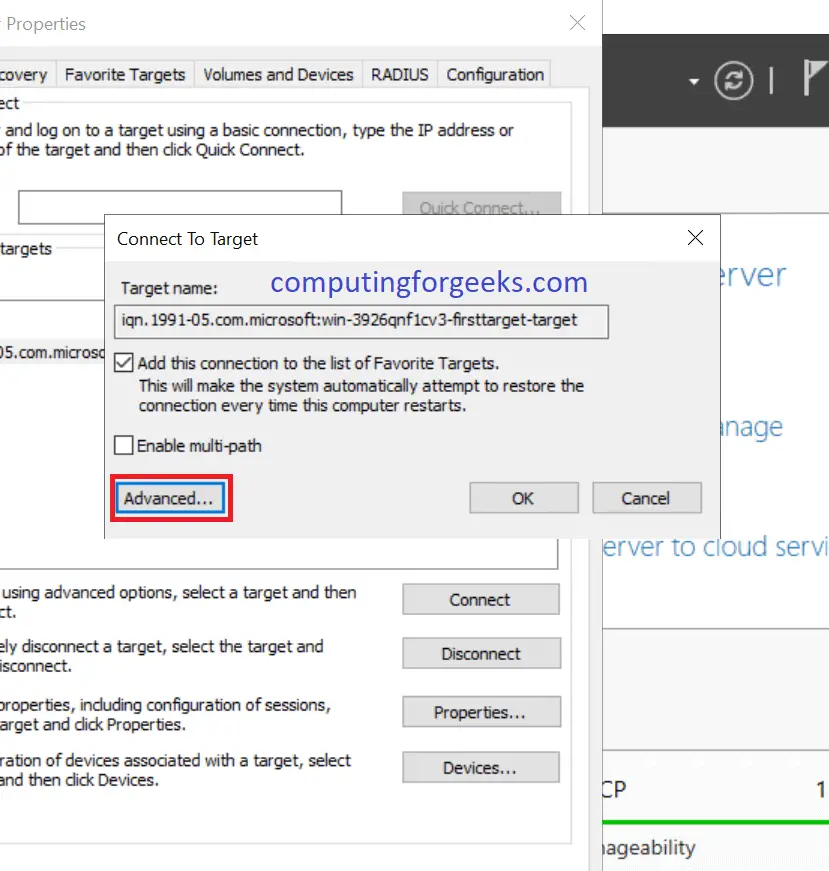Click the Server Manager refresh icon

click(x=733, y=81)
